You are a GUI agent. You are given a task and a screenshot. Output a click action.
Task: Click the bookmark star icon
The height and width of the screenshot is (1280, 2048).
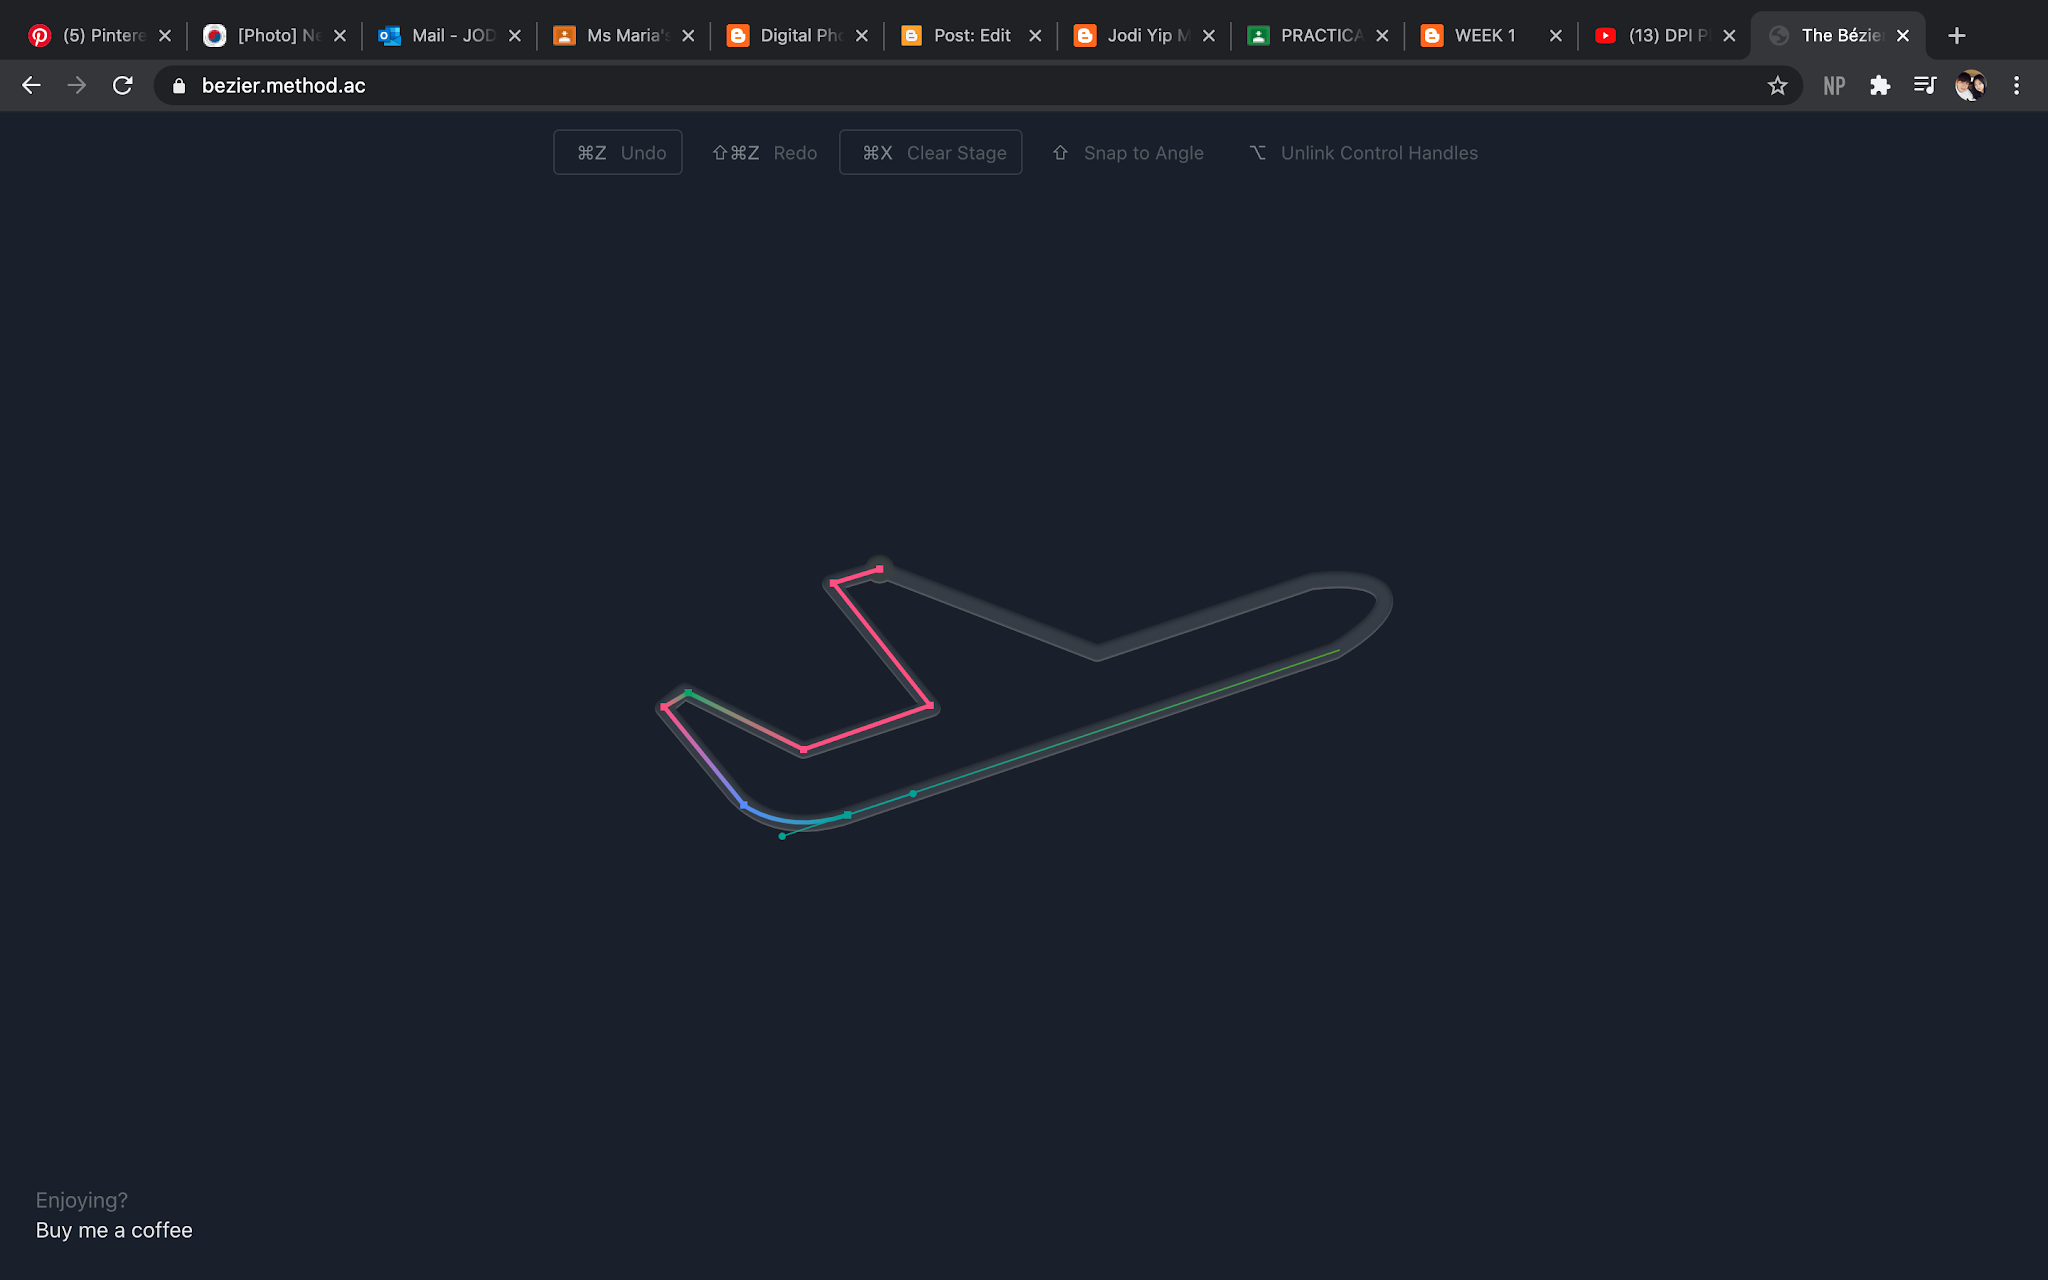pos(1777,86)
